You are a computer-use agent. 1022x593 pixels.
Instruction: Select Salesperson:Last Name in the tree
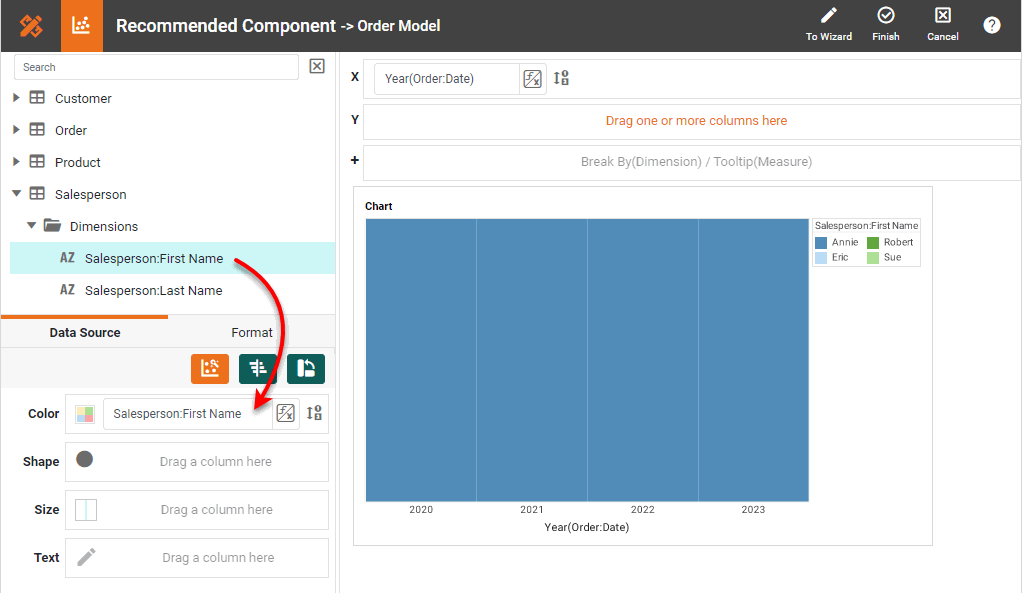tap(153, 290)
